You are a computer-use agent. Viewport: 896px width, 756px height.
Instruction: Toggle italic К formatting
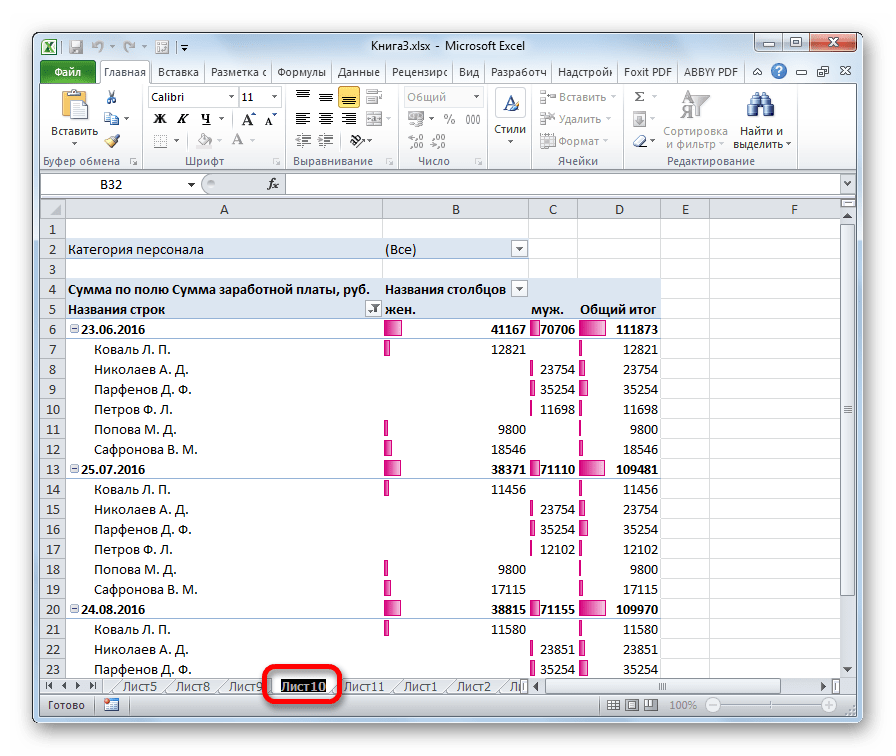(x=181, y=119)
